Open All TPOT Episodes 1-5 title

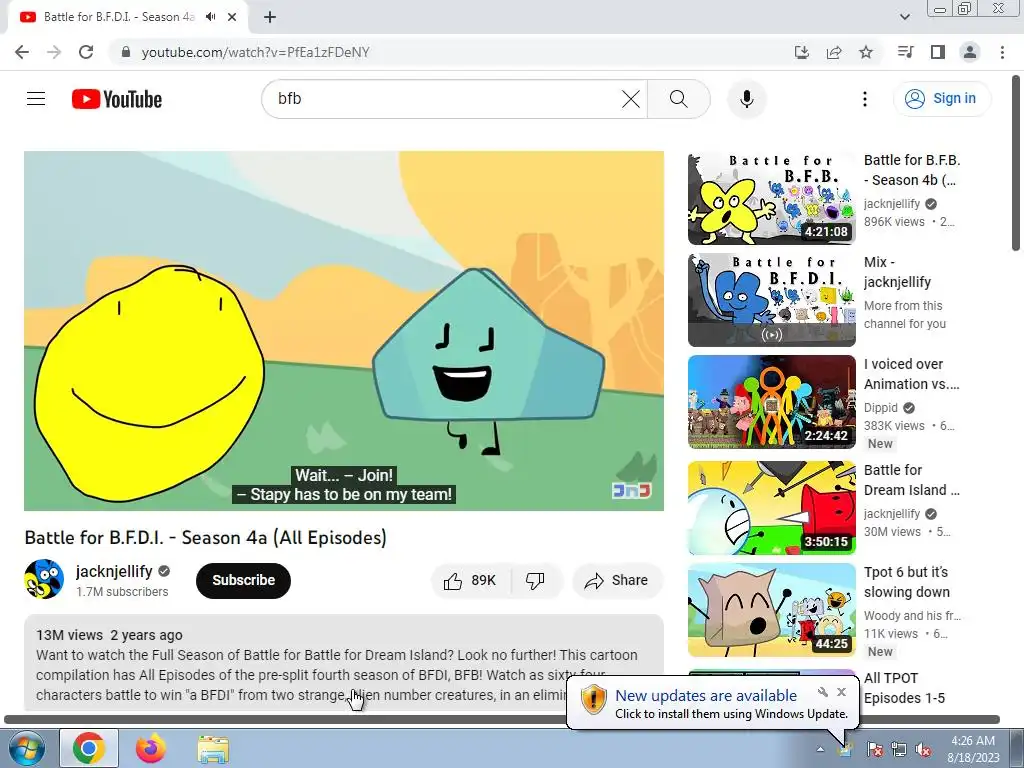point(904,688)
